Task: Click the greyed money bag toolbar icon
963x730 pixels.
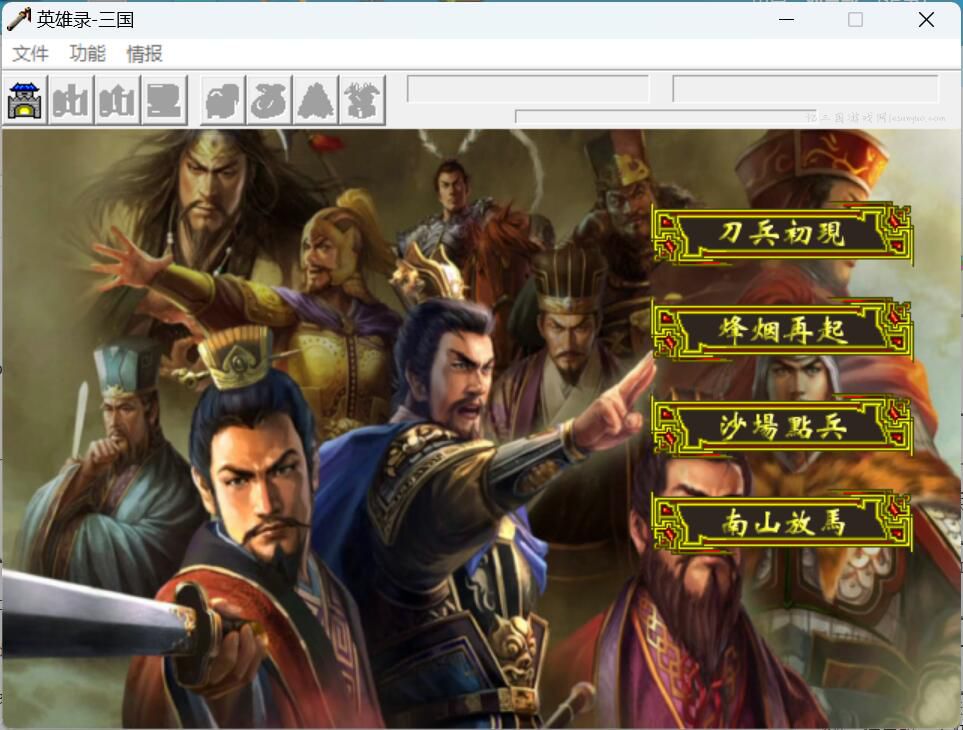Action: tap(269, 100)
